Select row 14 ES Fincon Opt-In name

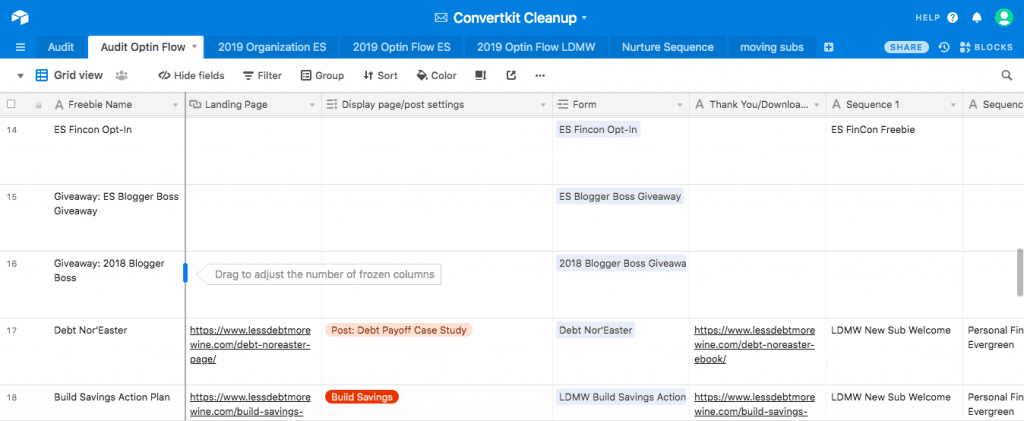coord(93,129)
